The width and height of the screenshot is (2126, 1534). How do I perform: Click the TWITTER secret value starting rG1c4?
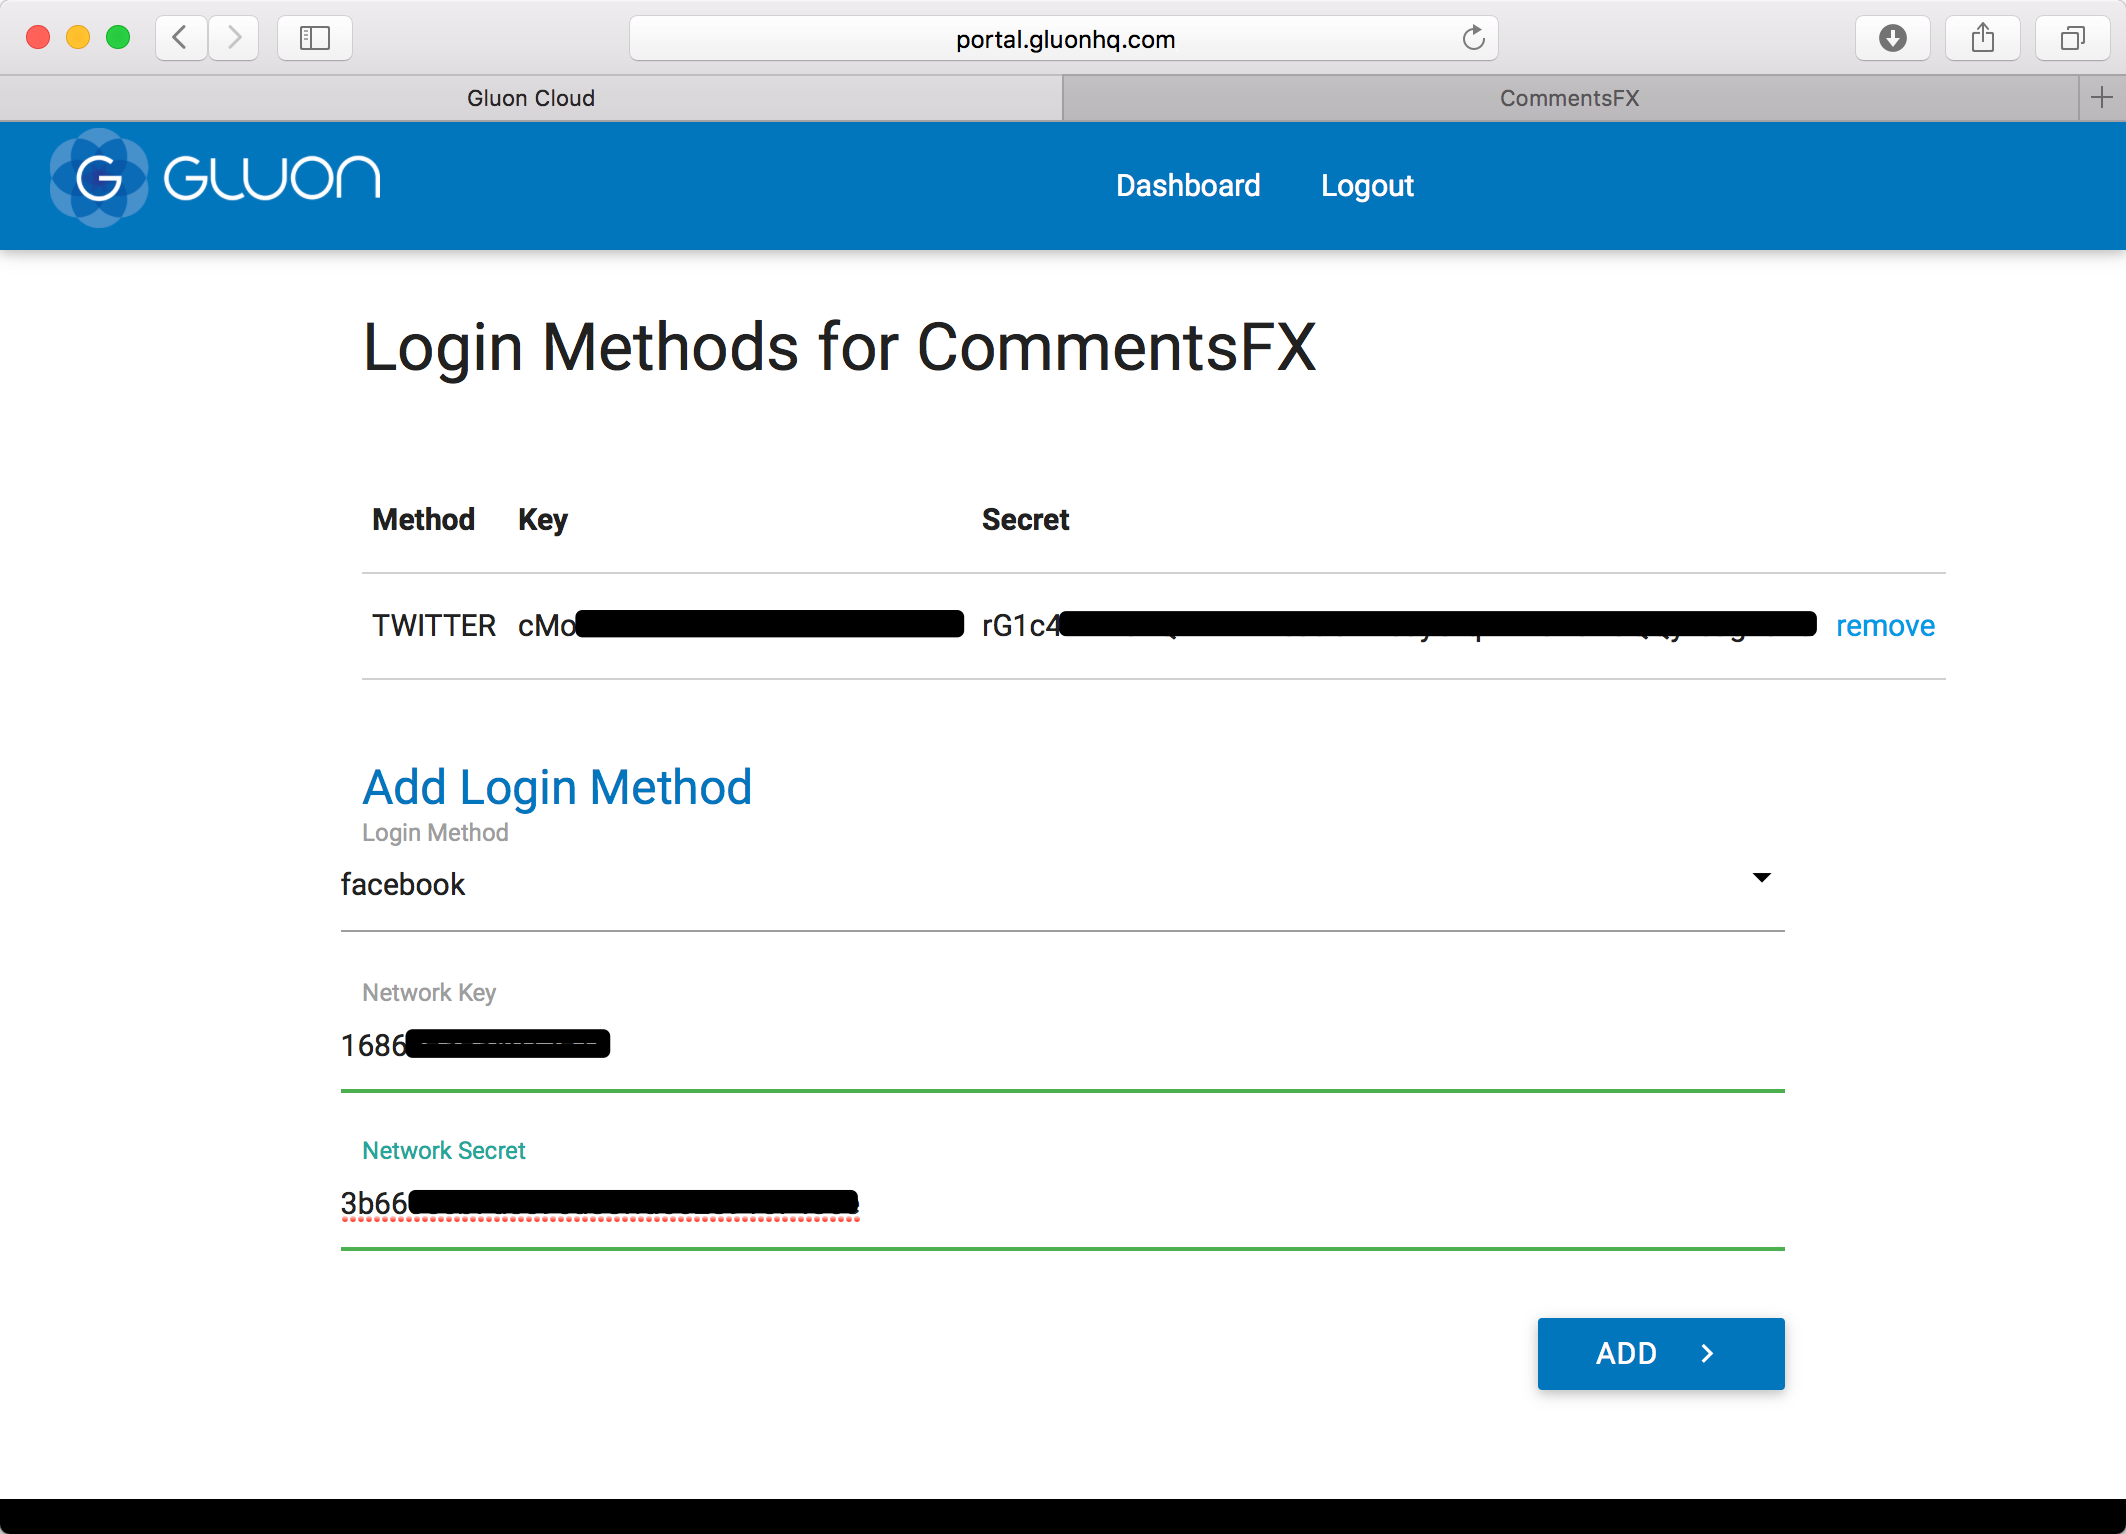pos(1399,625)
